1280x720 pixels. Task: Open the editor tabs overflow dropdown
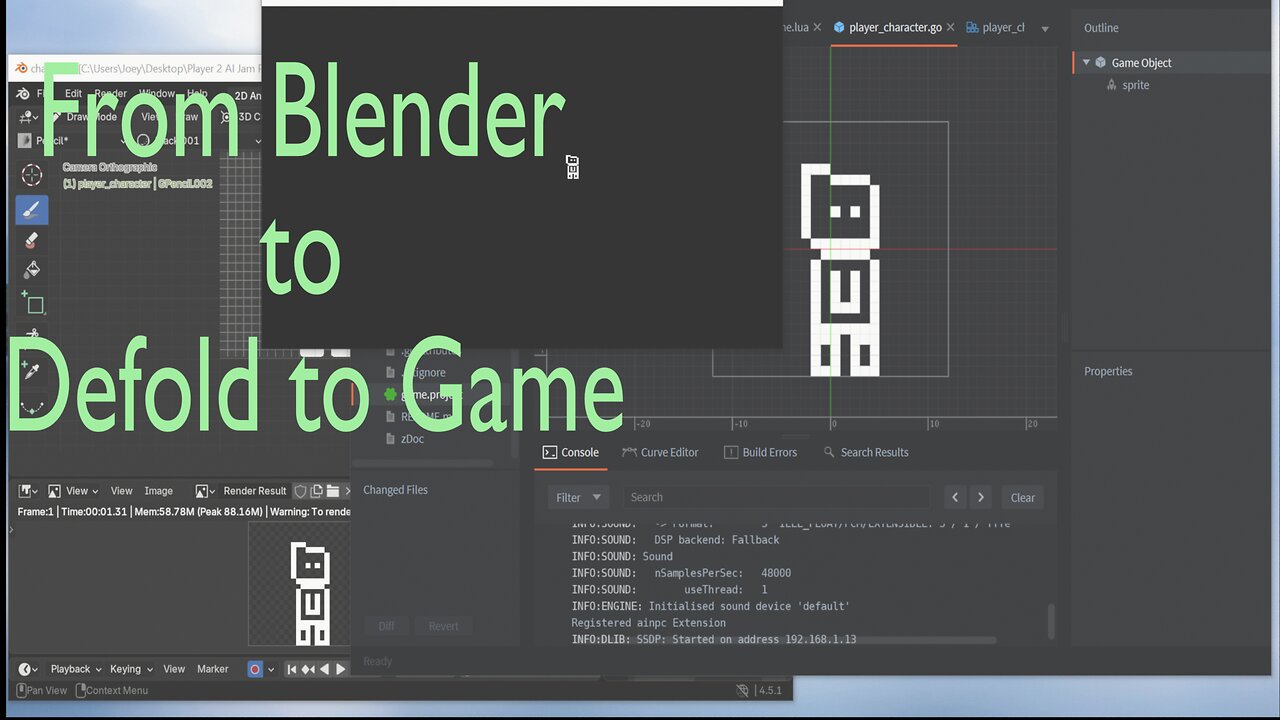tap(1045, 28)
